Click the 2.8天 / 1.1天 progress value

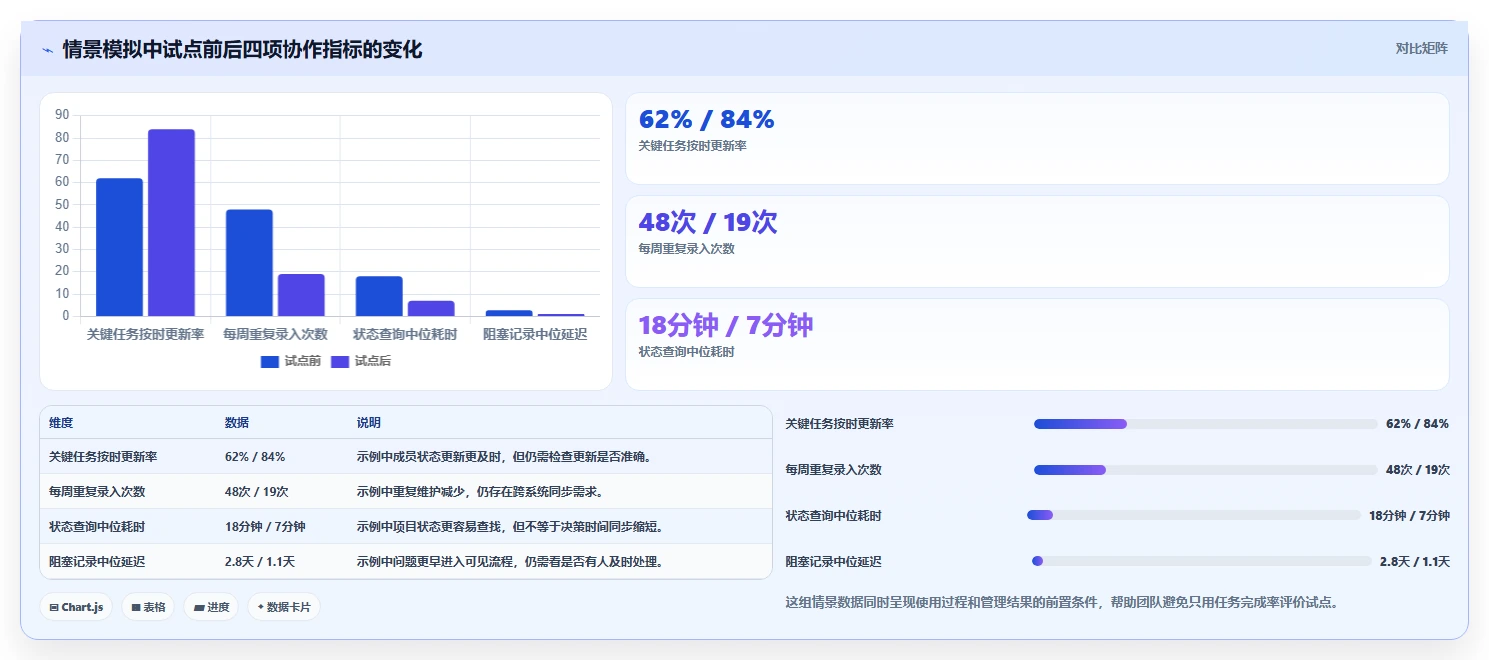pyautogui.click(x=1414, y=562)
